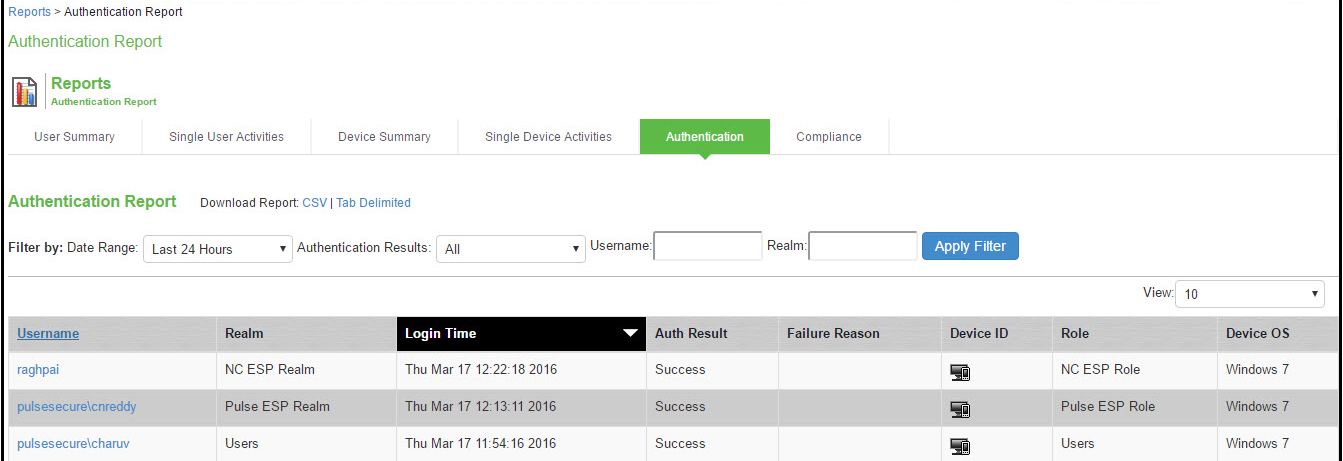Image resolution: width=1343 pixels, height=461 pixels.
Task: Download report as Tab Delimited
Action: coord(373,203)
